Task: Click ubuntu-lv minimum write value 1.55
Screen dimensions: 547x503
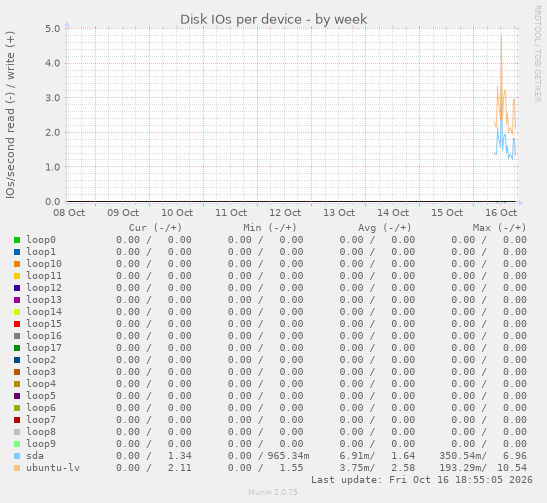Action: 291,468
